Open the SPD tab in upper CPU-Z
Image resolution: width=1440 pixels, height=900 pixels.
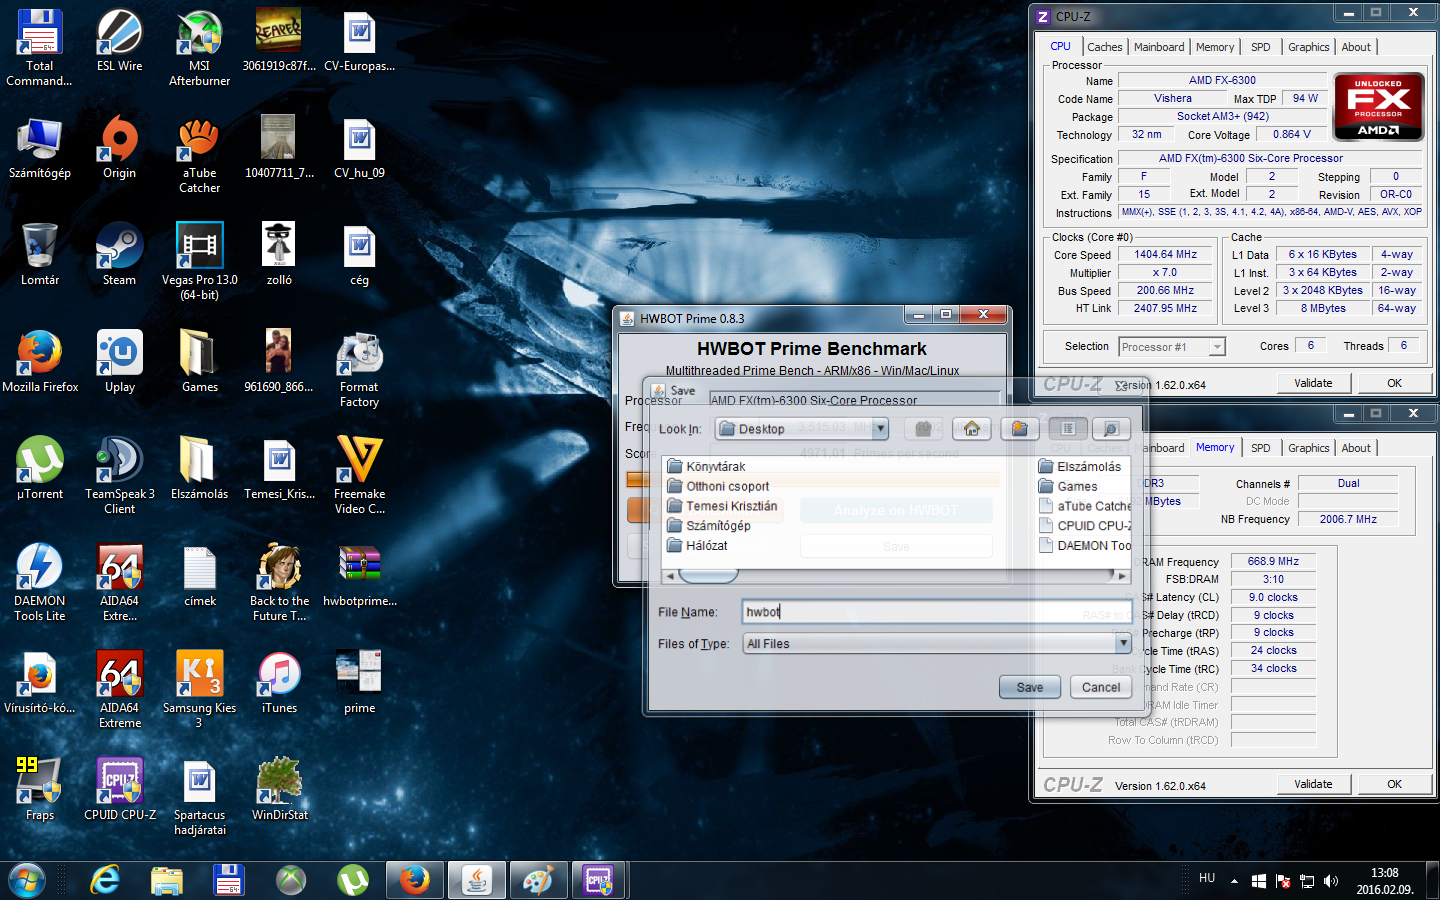click(1260, 47)
